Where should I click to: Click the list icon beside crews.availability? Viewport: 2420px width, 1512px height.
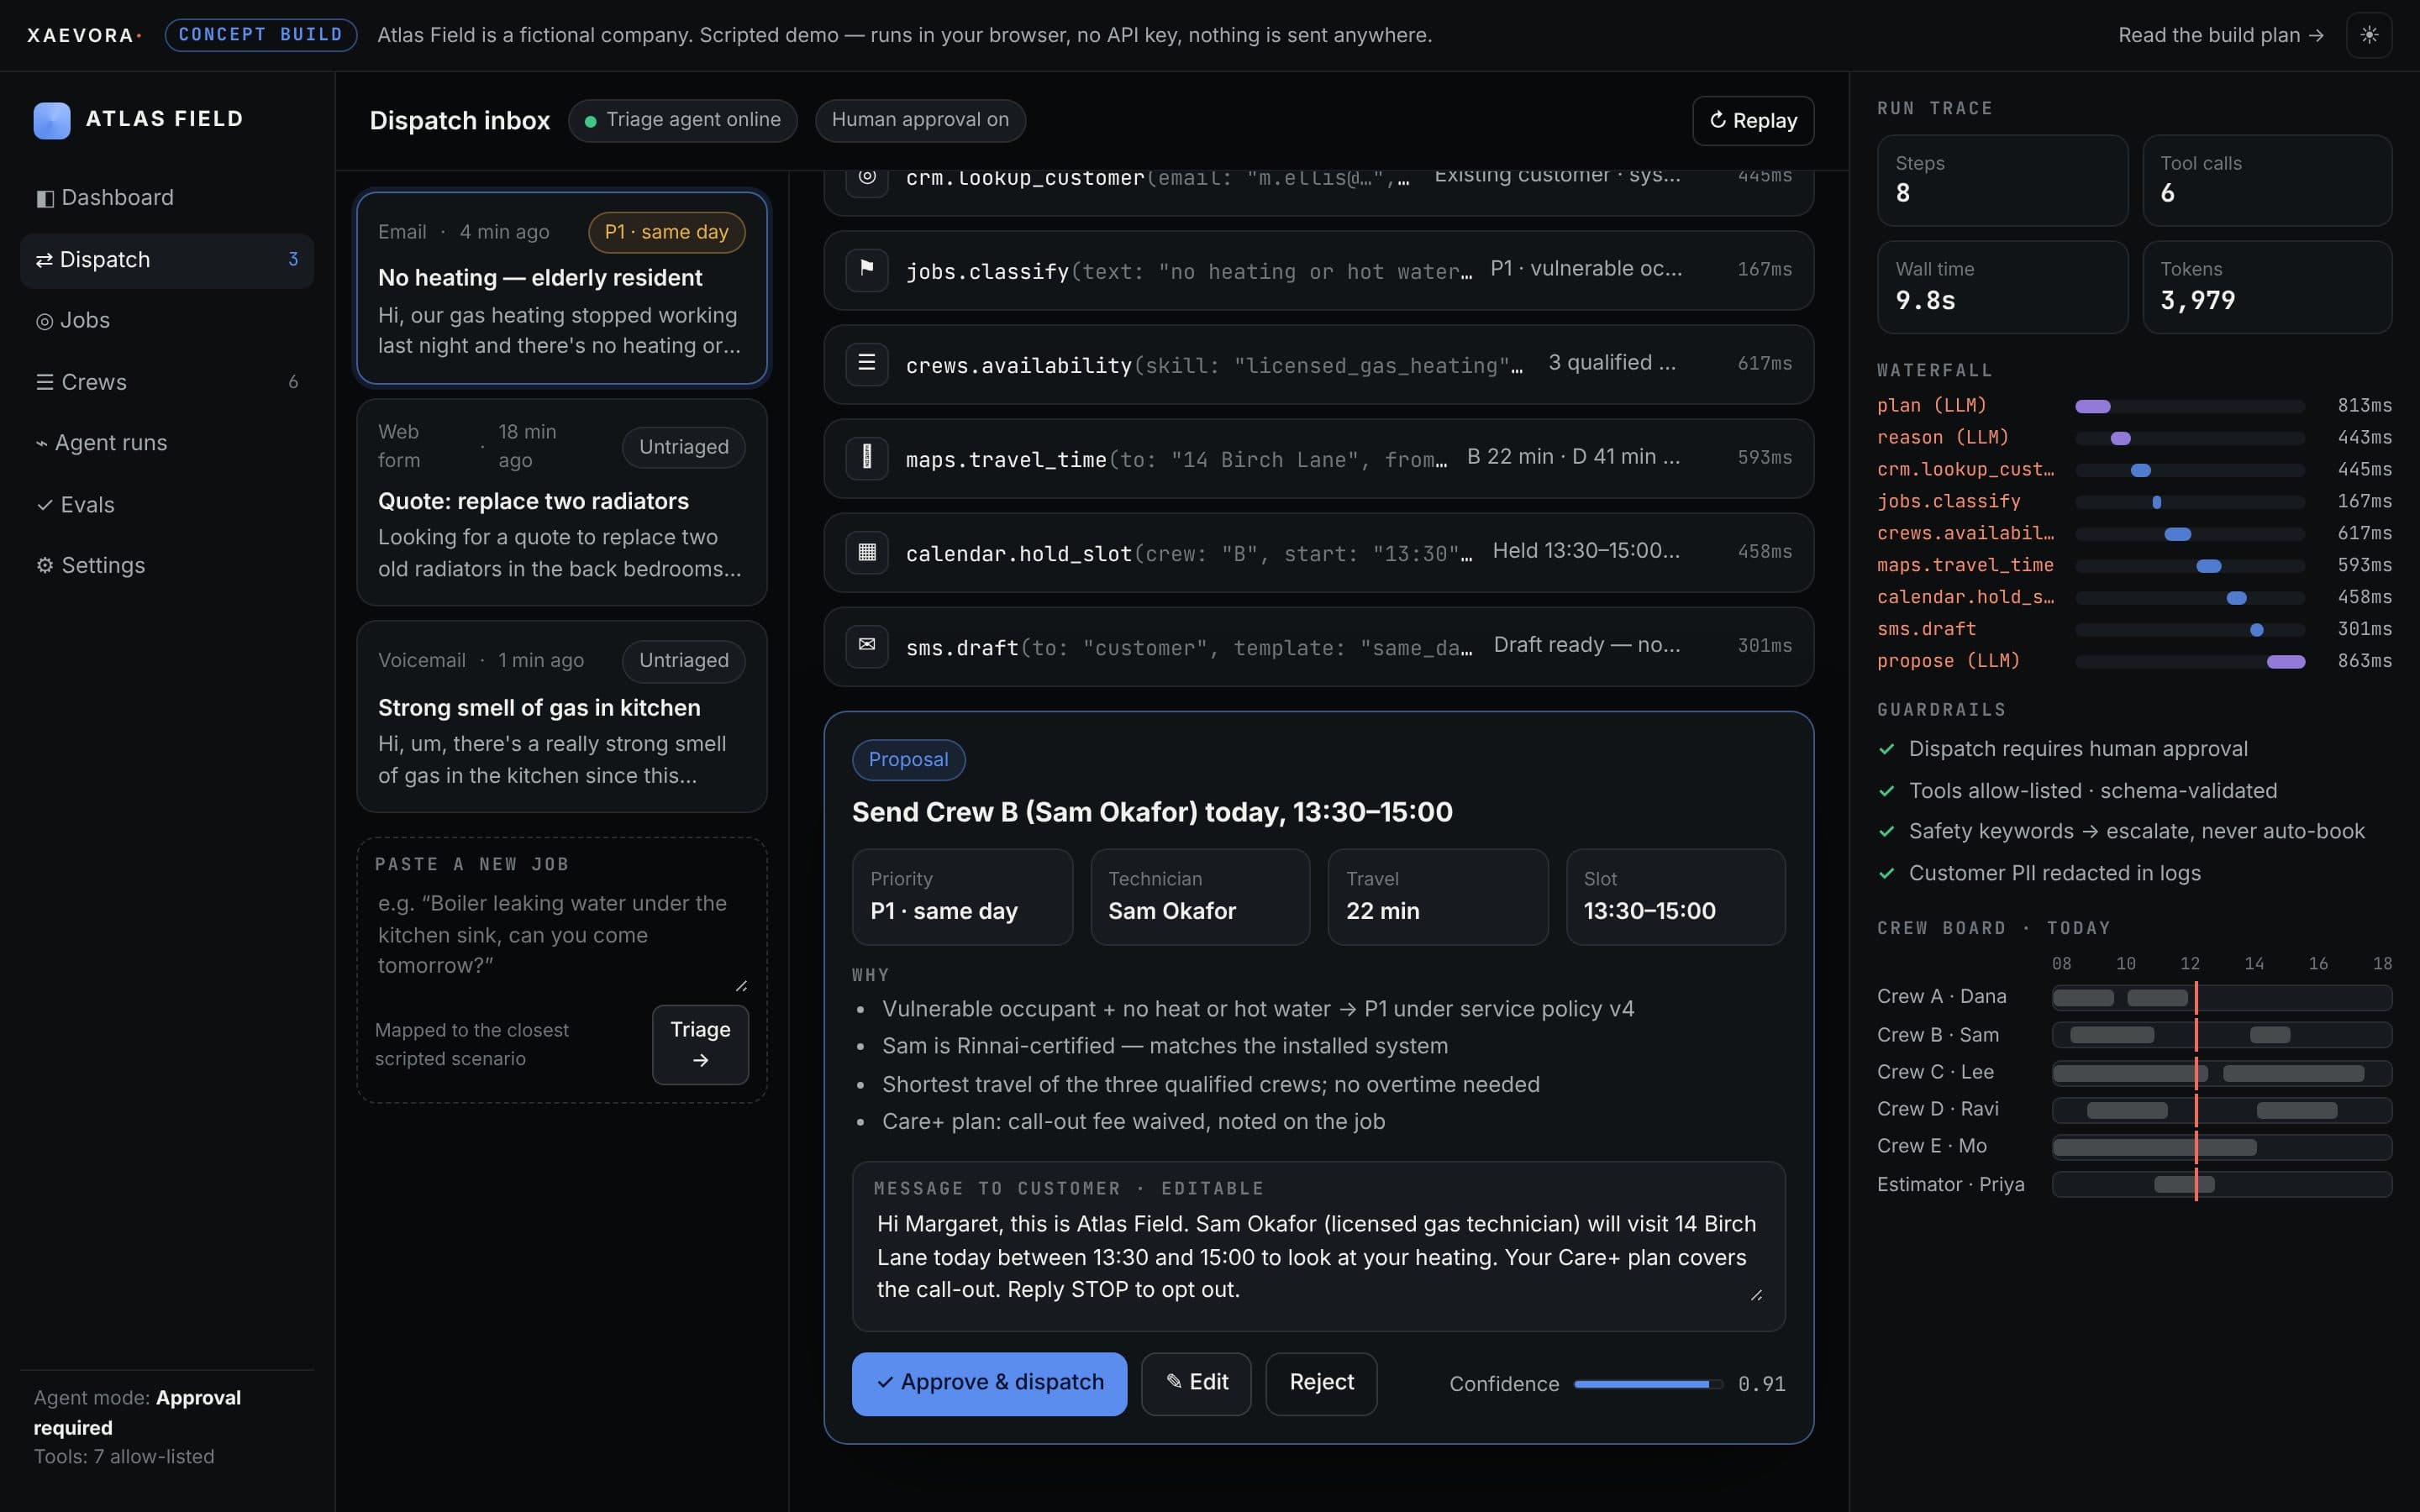tap(867, 363)
